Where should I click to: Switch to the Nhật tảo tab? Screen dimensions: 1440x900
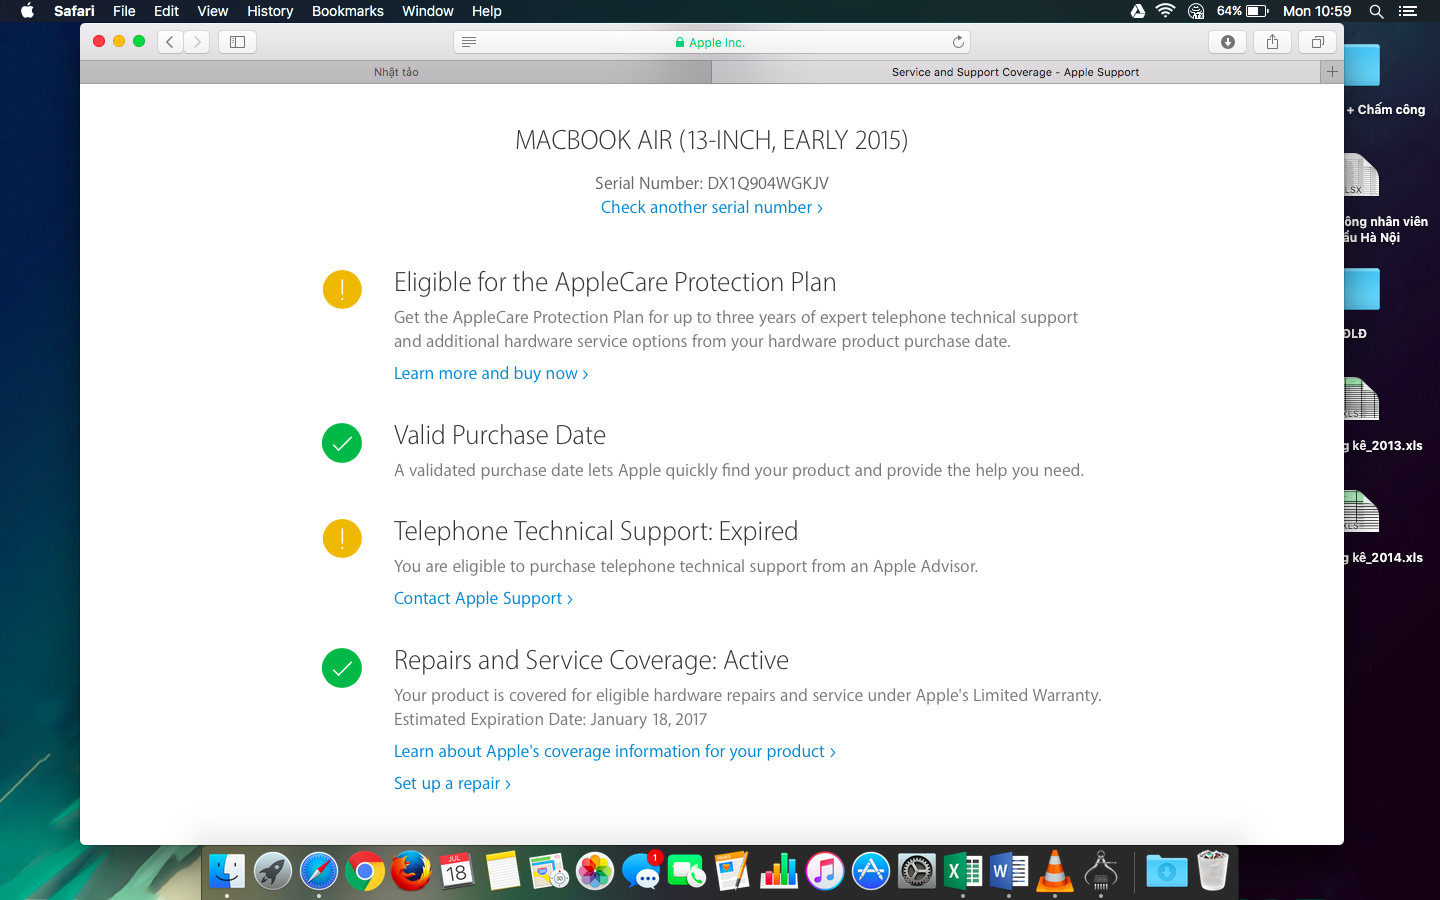click(x=396, y=72)
